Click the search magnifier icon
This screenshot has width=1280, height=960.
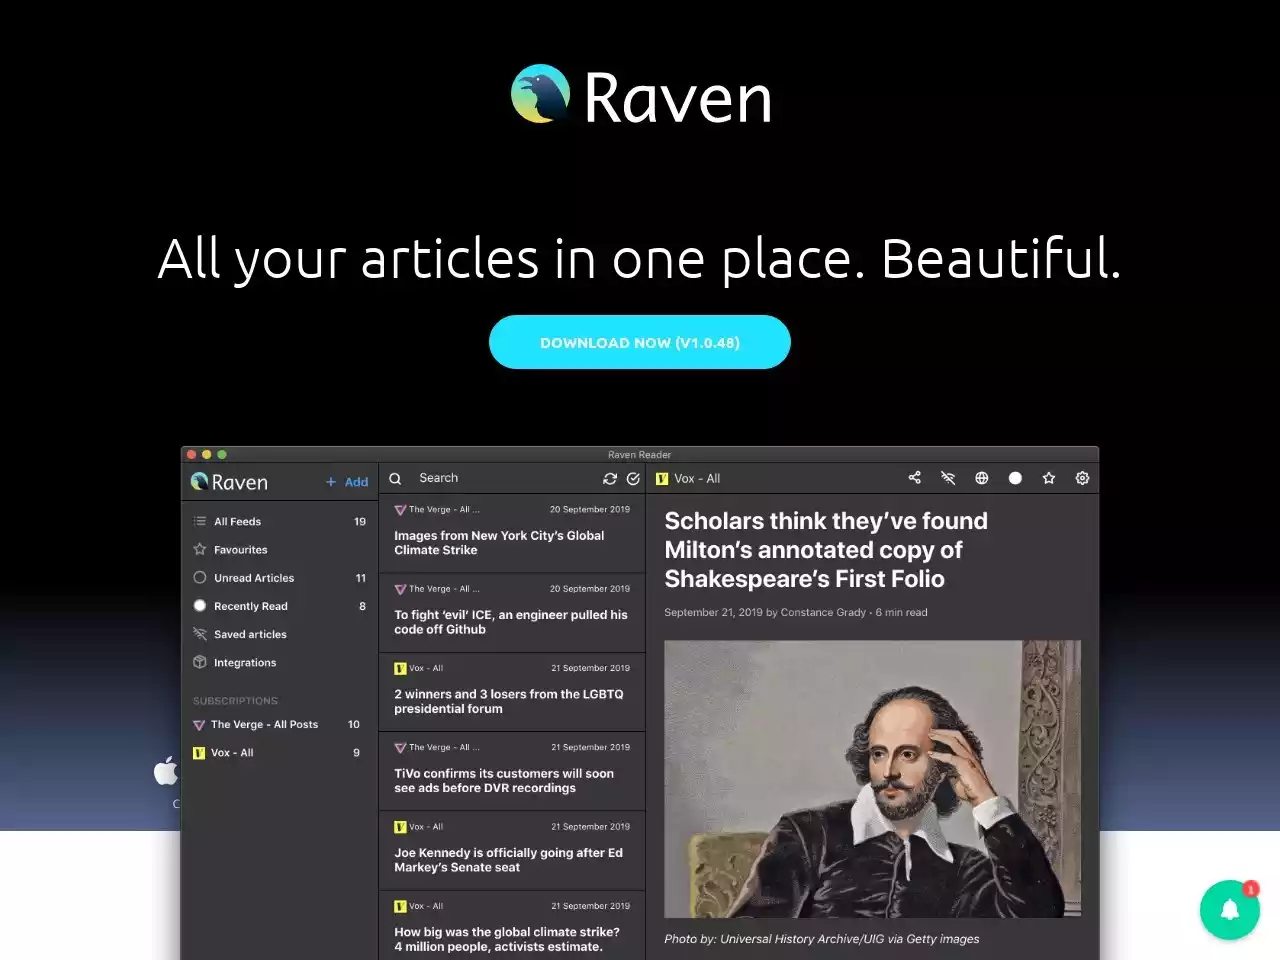[395, 479]
